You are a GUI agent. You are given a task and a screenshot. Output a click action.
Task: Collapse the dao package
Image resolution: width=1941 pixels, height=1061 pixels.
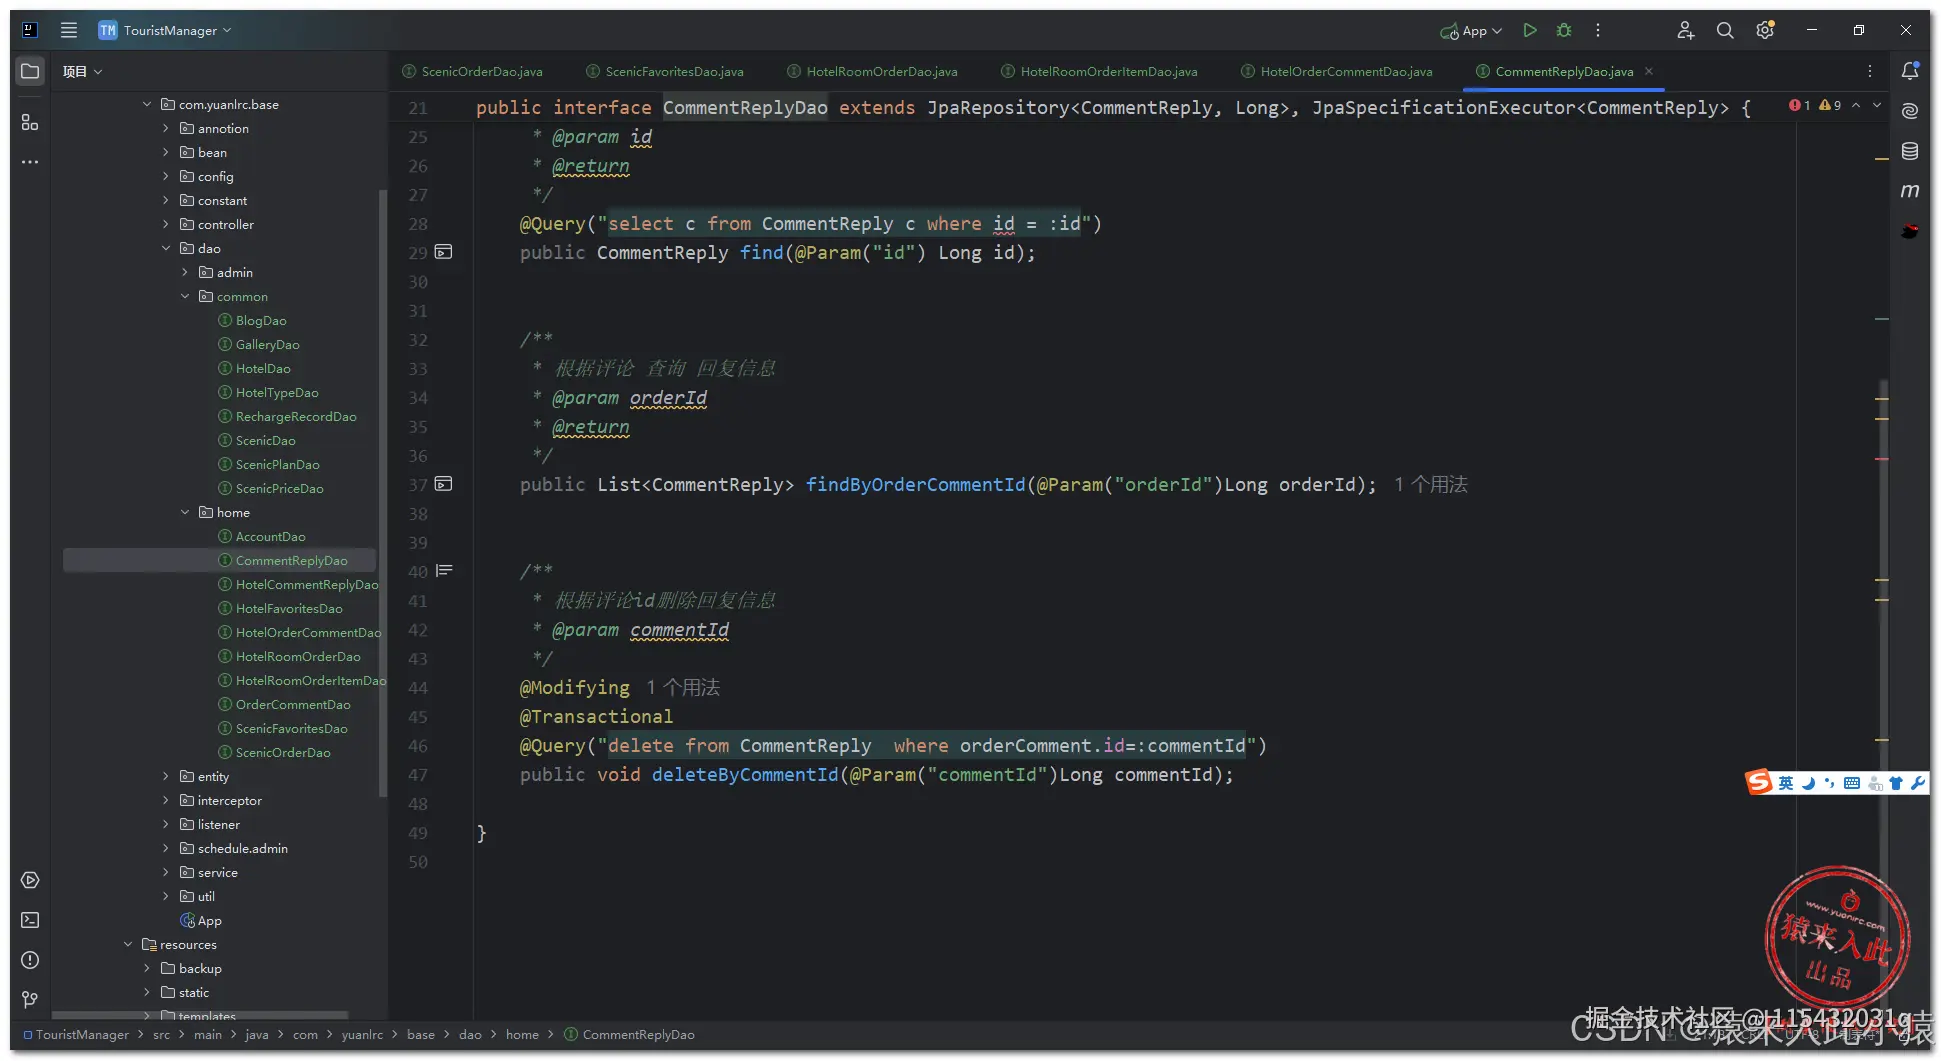point(166,248)
